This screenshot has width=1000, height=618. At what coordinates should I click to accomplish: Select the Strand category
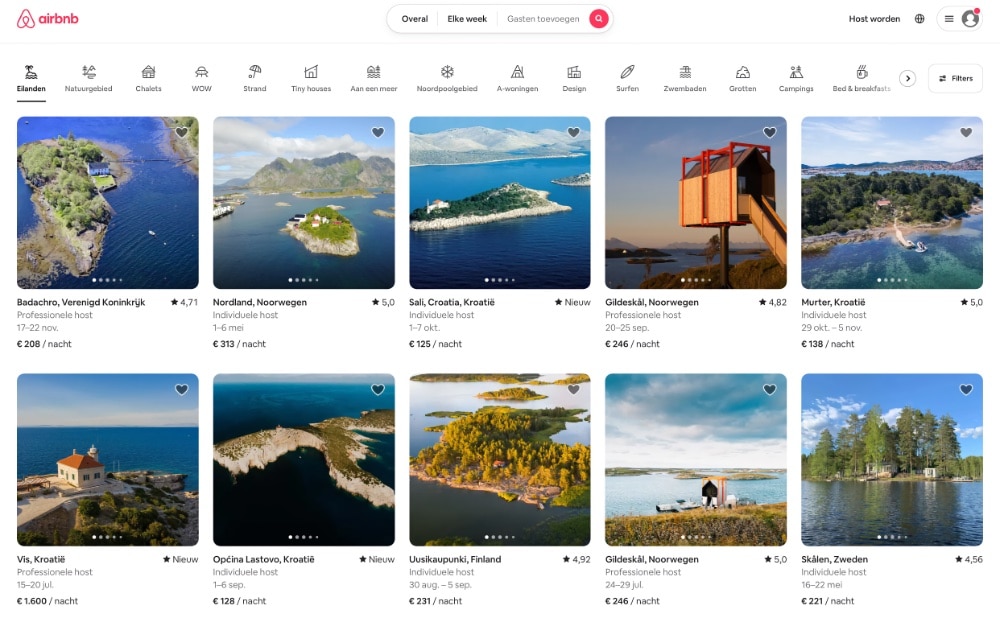point(254,78)
